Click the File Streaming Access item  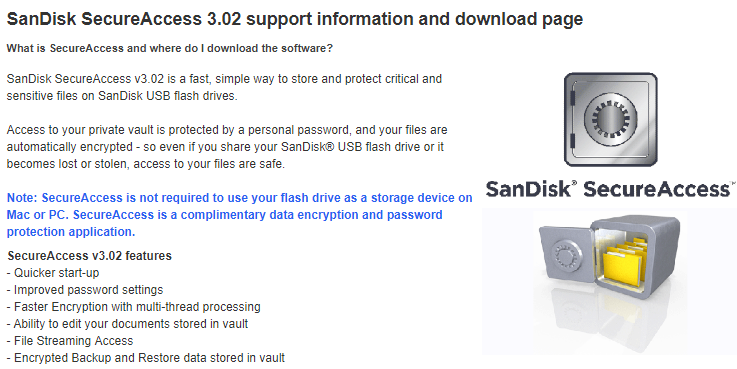(70, 340)
